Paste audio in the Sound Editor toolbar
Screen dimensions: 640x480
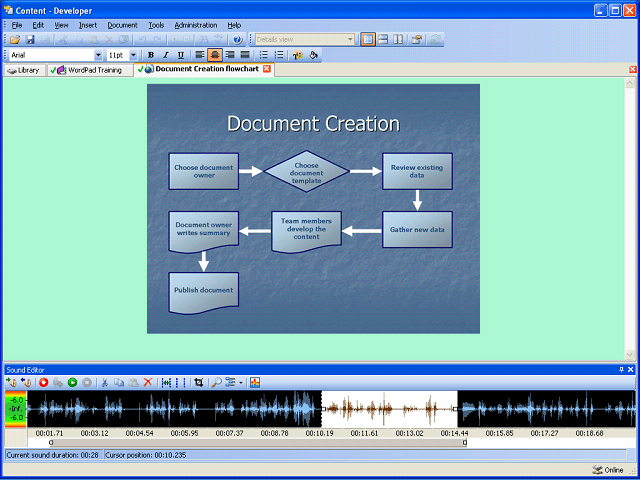pyautogui.click(x=133, y=382)
